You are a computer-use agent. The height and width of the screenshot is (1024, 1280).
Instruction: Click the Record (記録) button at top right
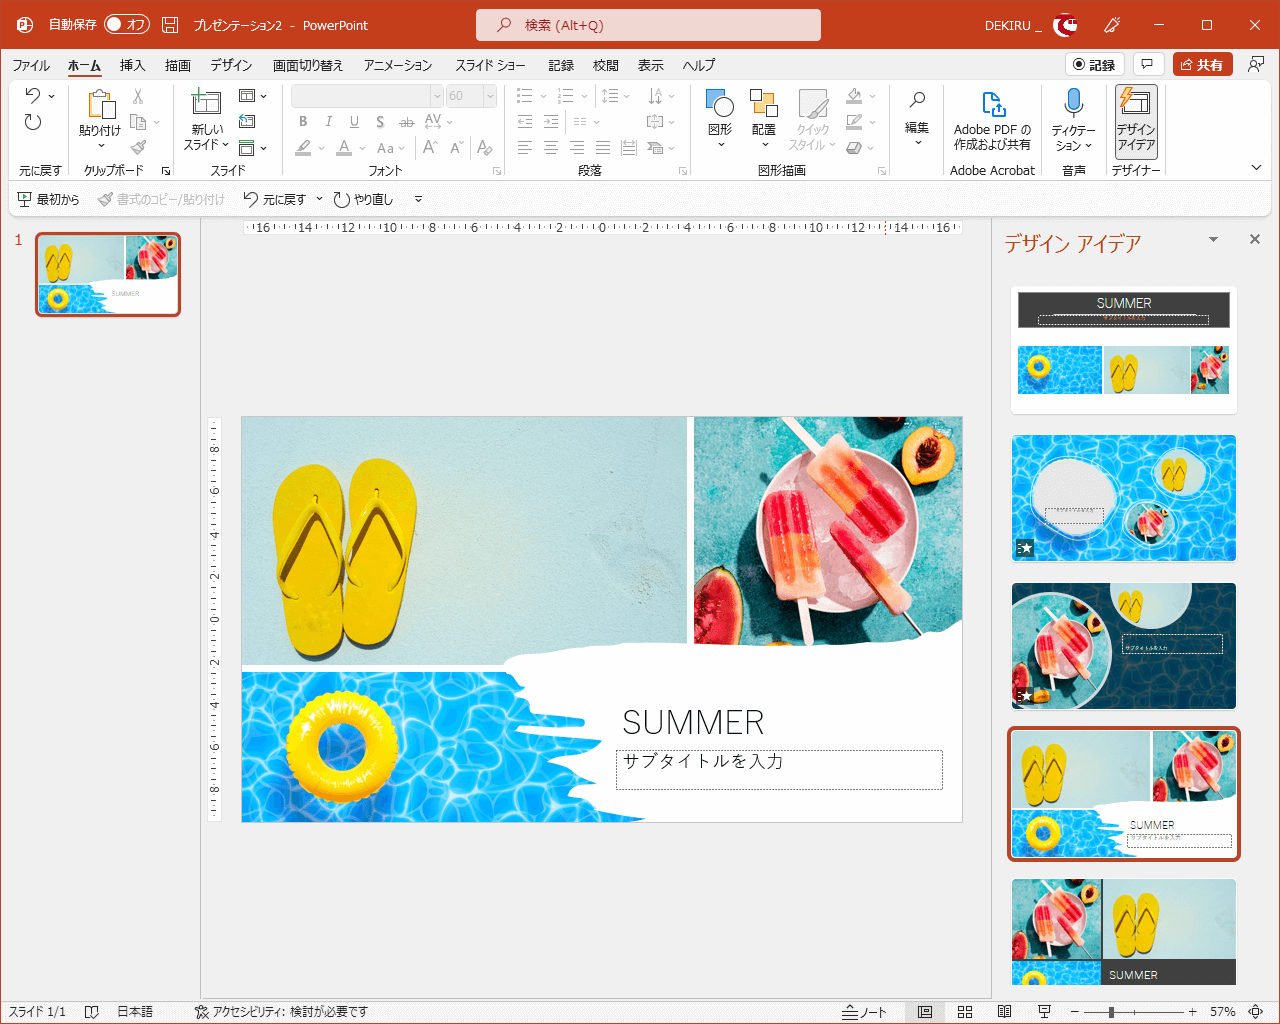[1094, 65]
